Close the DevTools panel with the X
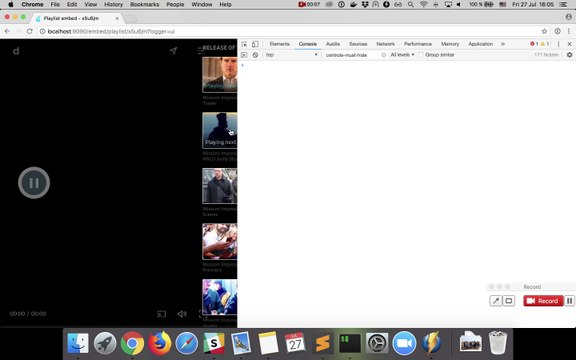576x360 pixels. [x=569, y=44]
